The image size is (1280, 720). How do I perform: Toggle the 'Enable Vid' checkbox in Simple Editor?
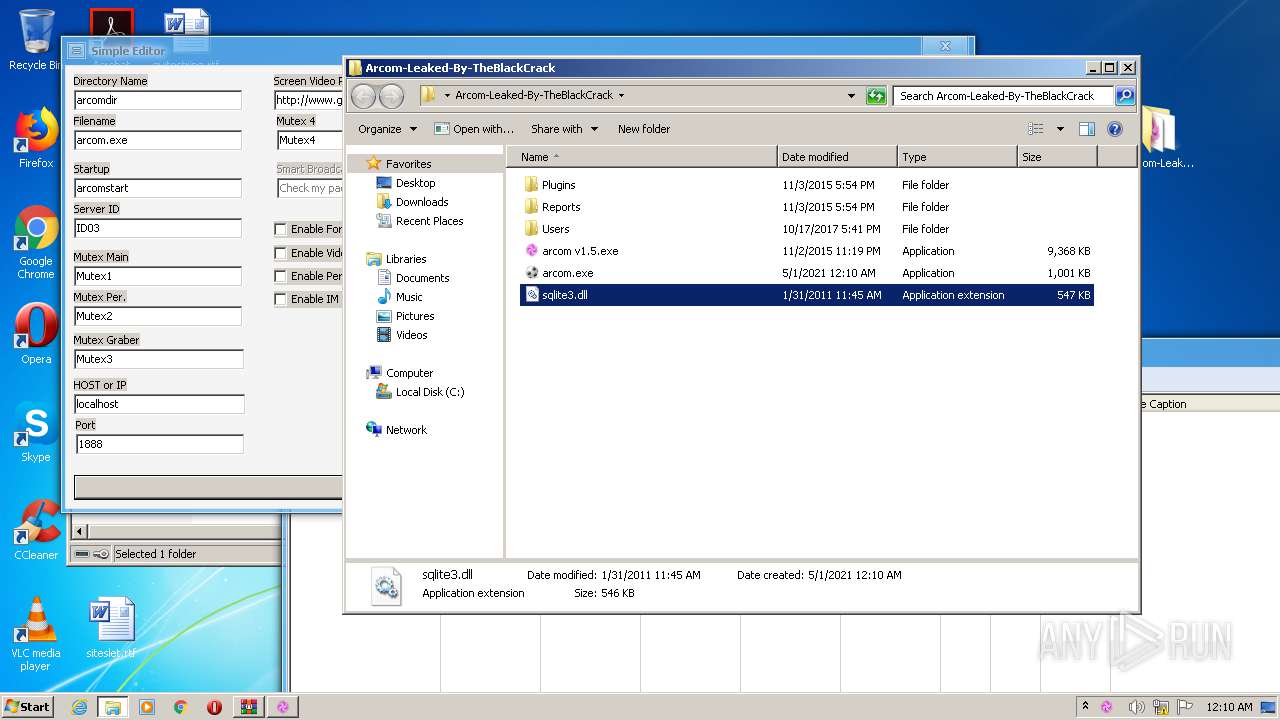280,253
